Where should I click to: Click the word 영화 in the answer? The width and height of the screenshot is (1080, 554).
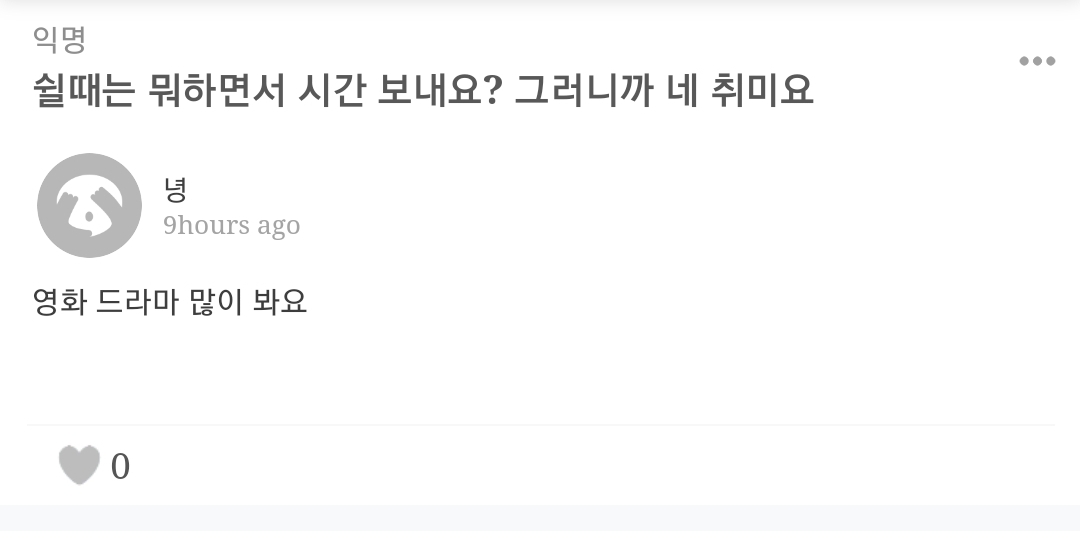tap(59, 301)
